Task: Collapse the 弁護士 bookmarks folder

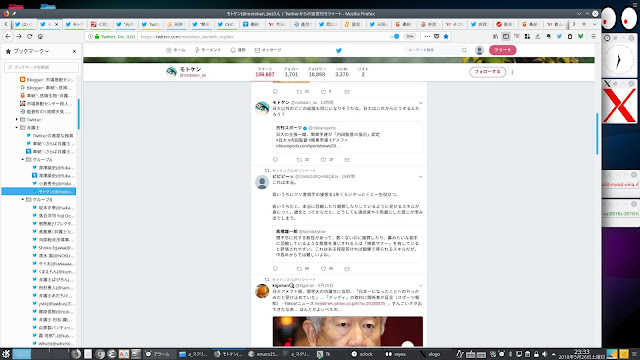Action: coord(17,128)
